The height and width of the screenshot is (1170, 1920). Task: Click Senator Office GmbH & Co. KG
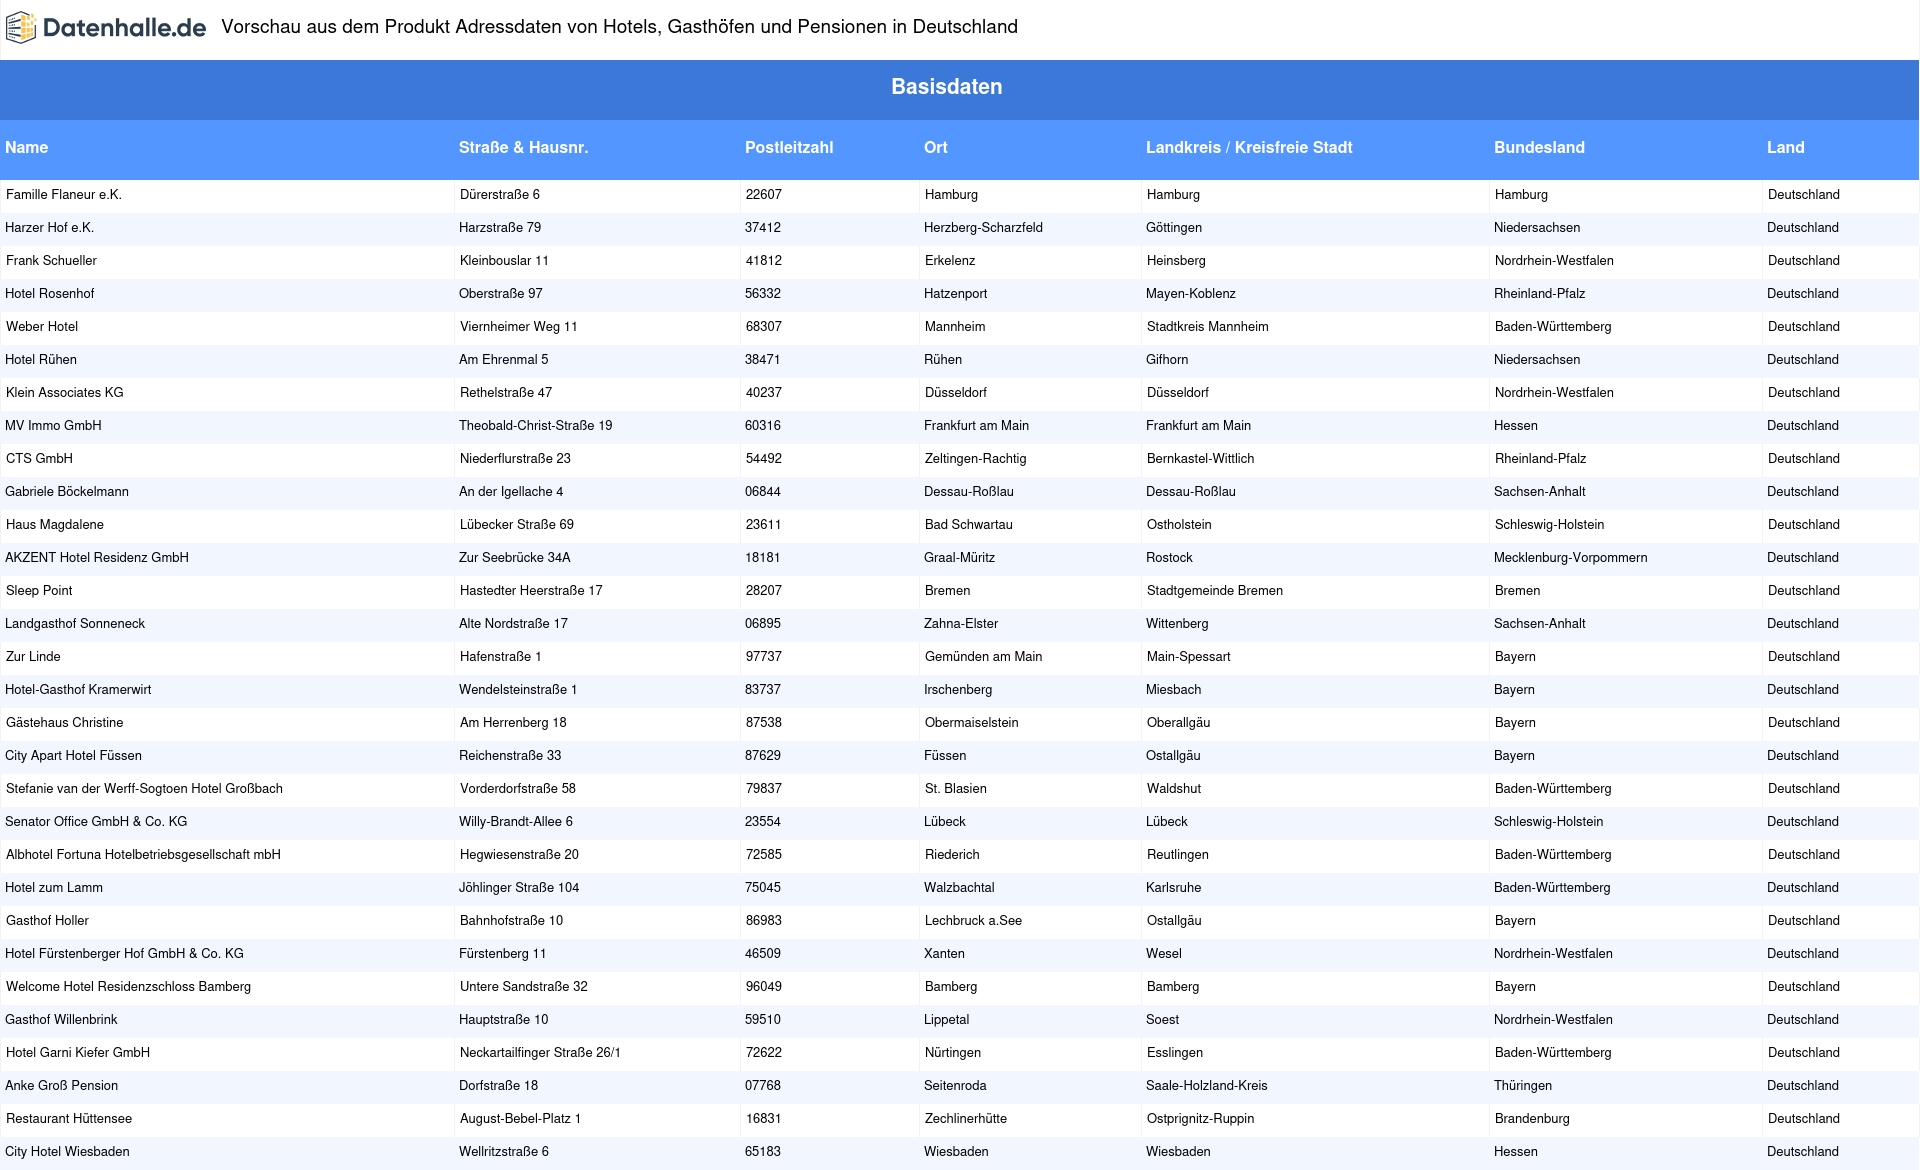(96, 822)
